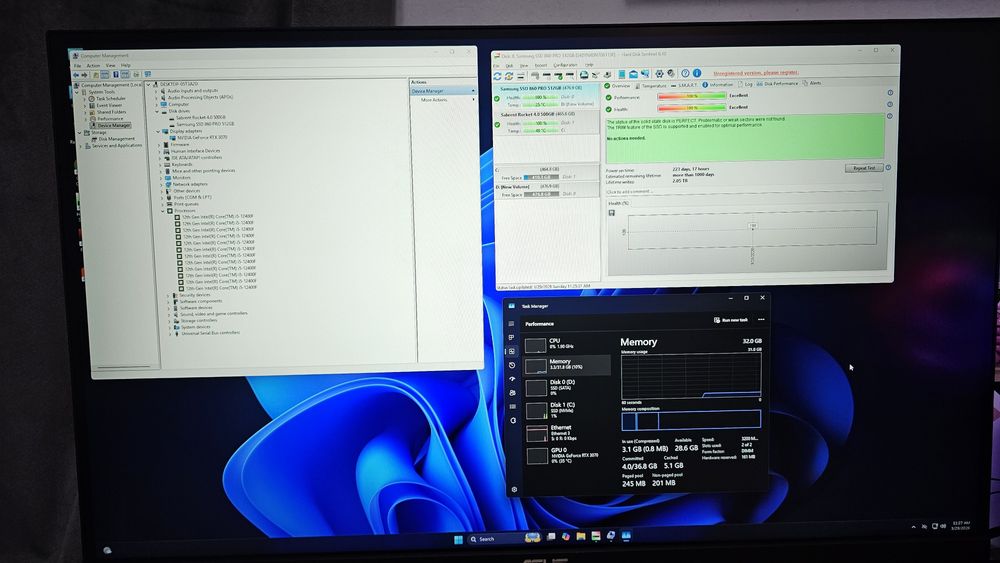1000x563 pixels.
Task: Open Task Manager App history sidebar icon
Action: (511, 365)
